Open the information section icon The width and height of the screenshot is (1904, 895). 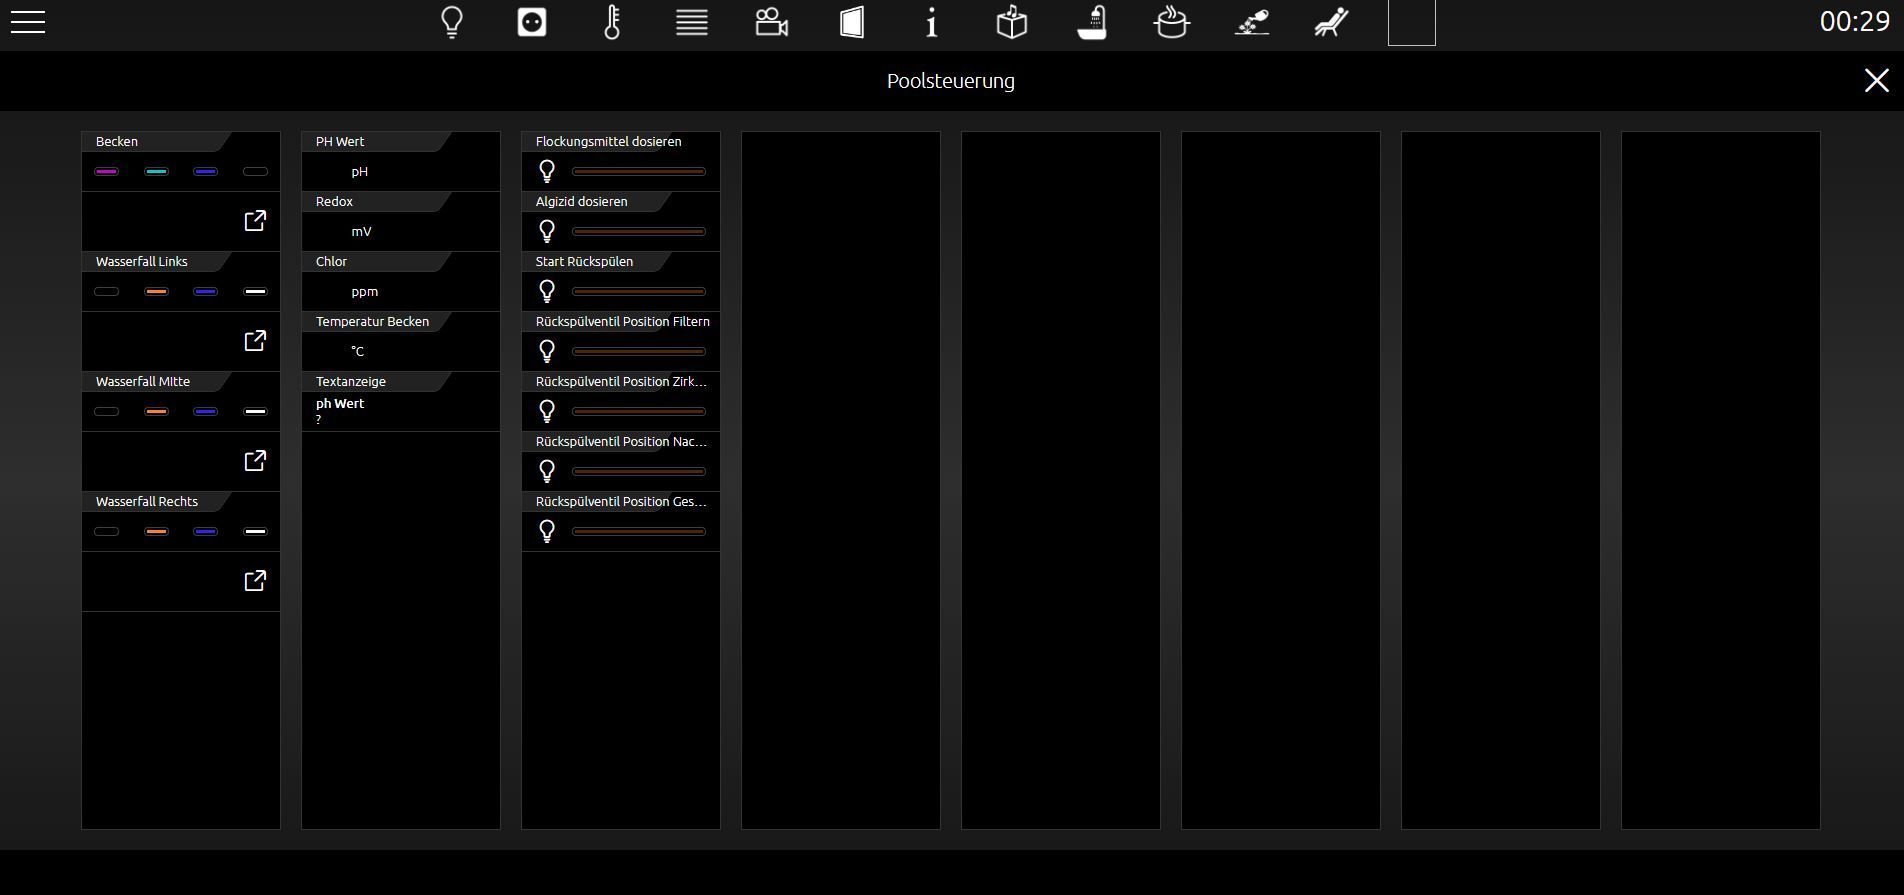[932, 22]
